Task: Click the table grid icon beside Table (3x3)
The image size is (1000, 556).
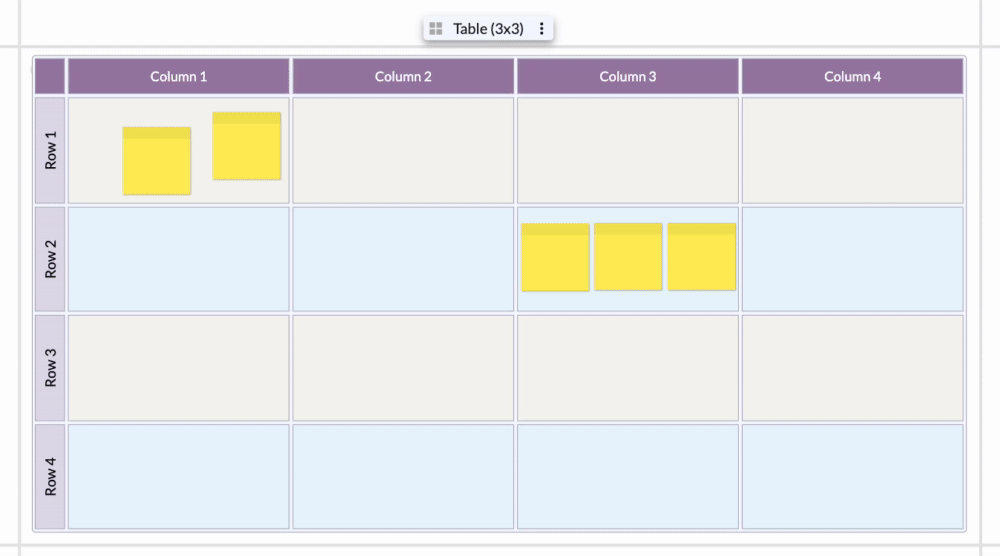Action: [436, 29]
